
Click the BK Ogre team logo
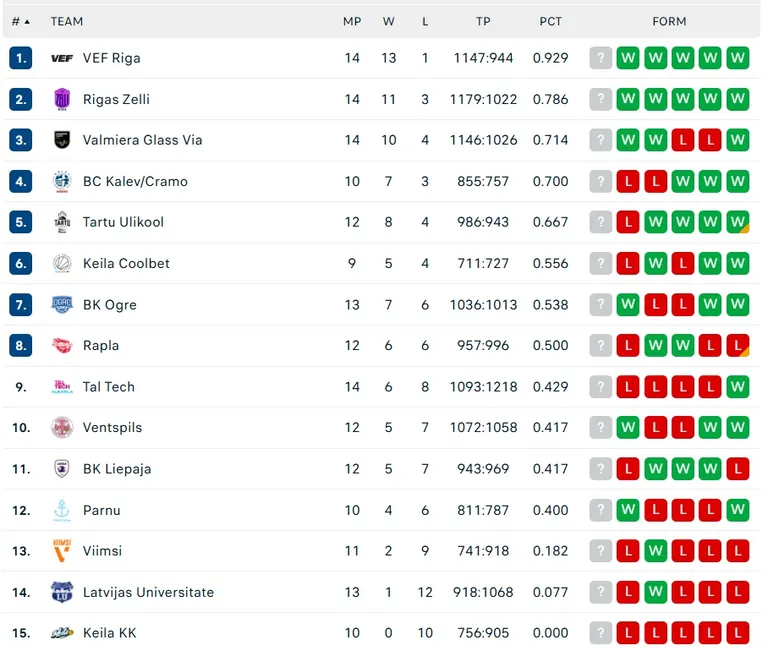pos(62,304)
